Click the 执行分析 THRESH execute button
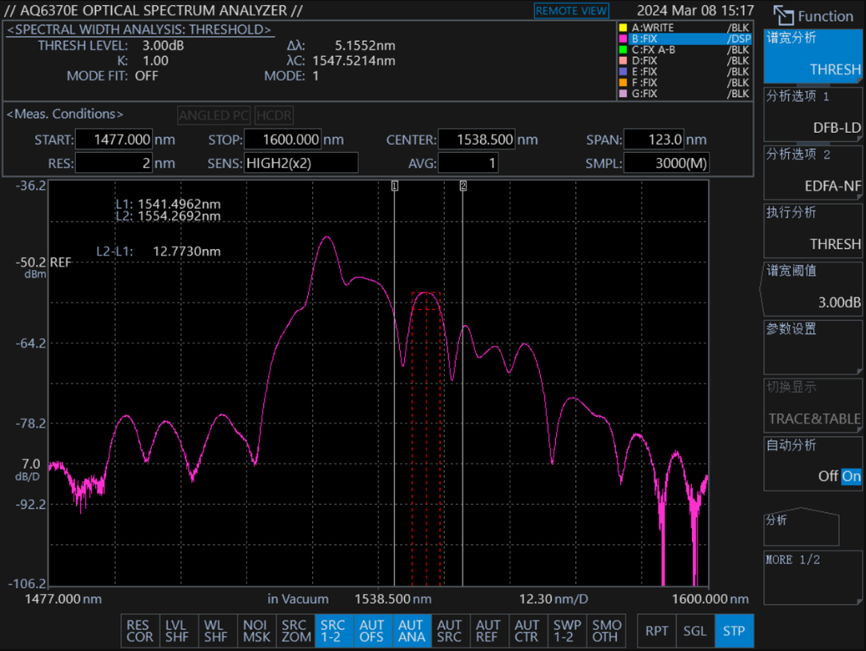Image resolution: width=866 pixels, height=651 pixels. (812, 229)
